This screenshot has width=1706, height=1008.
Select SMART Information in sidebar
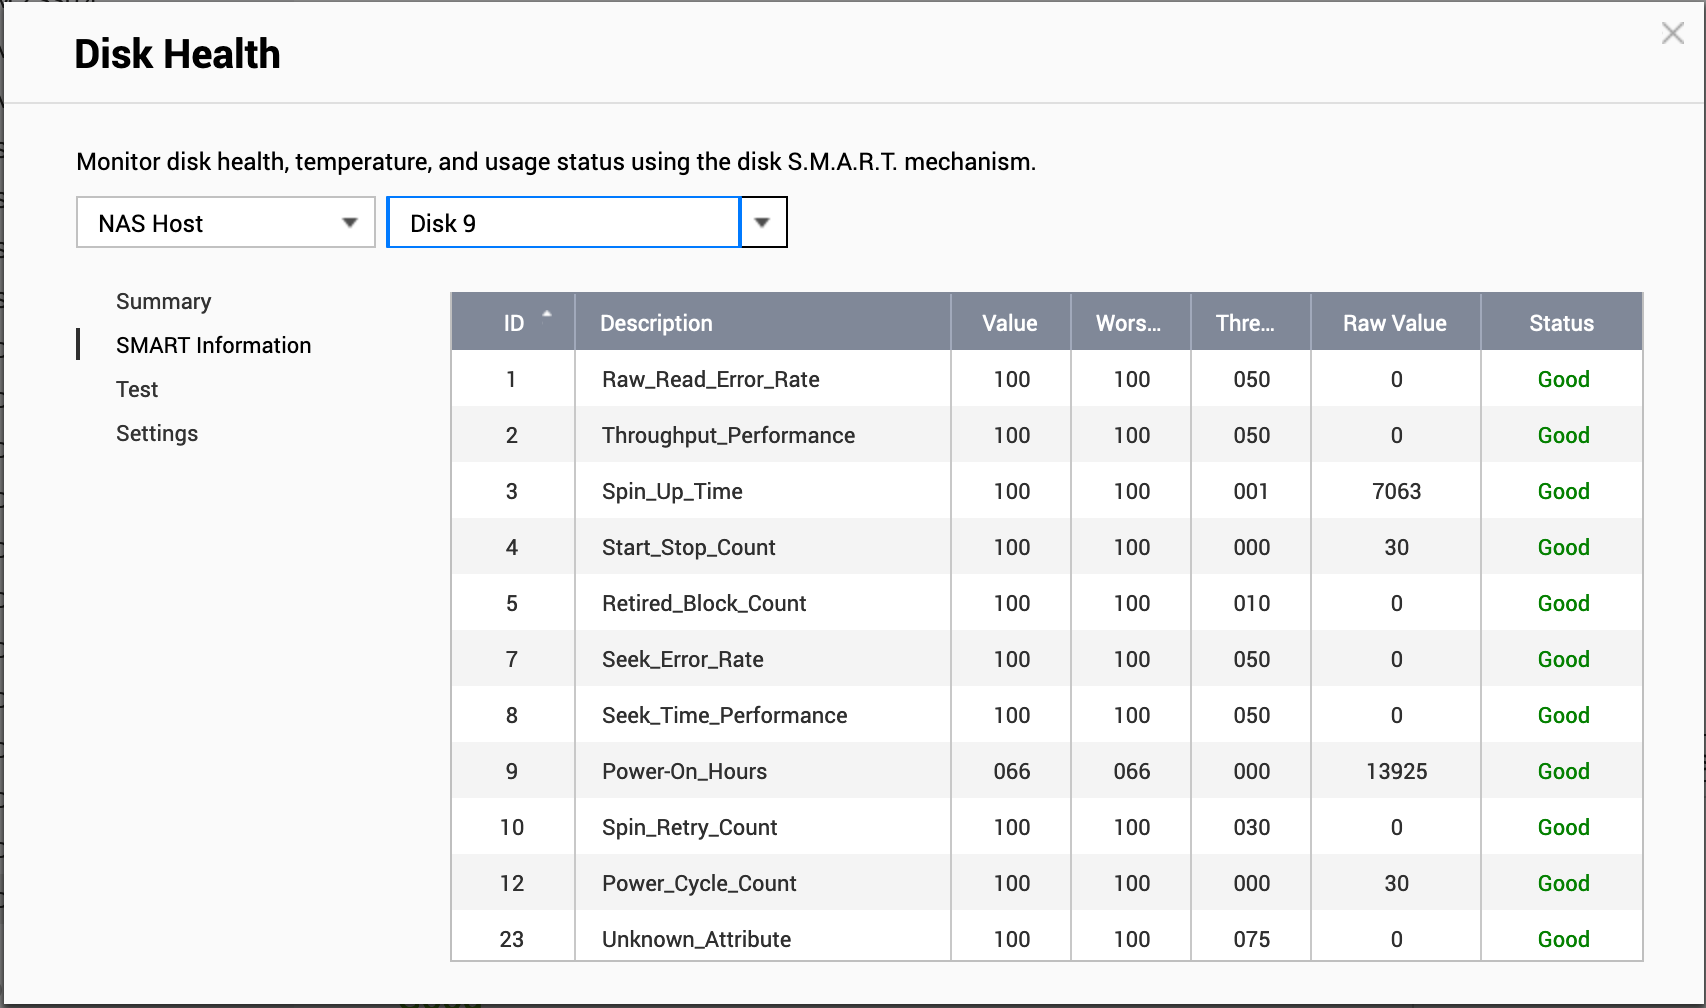pos(213,345)
